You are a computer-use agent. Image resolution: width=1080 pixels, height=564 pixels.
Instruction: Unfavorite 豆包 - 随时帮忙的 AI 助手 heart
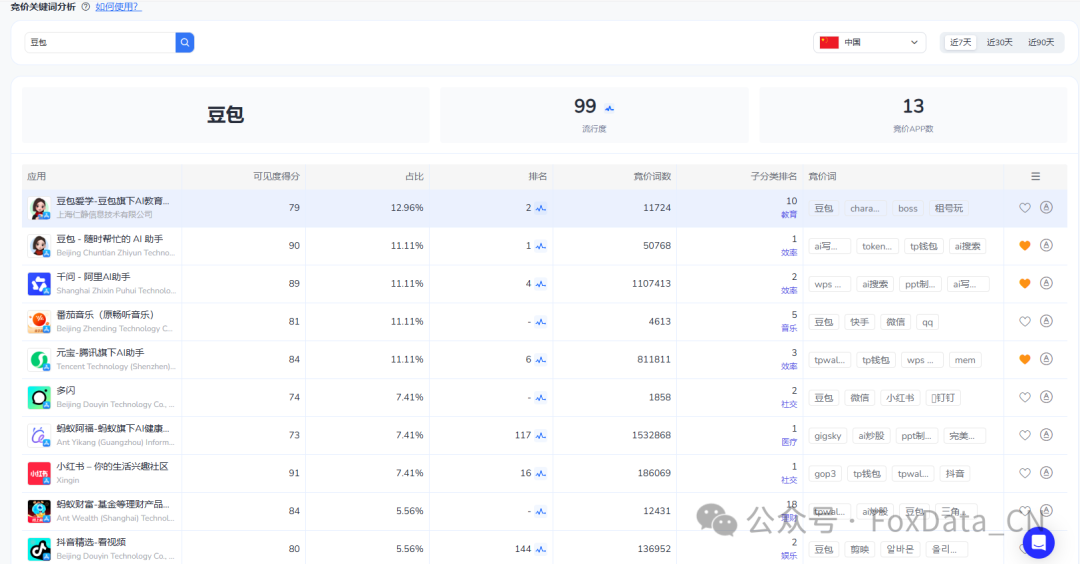coord(1025,246)
